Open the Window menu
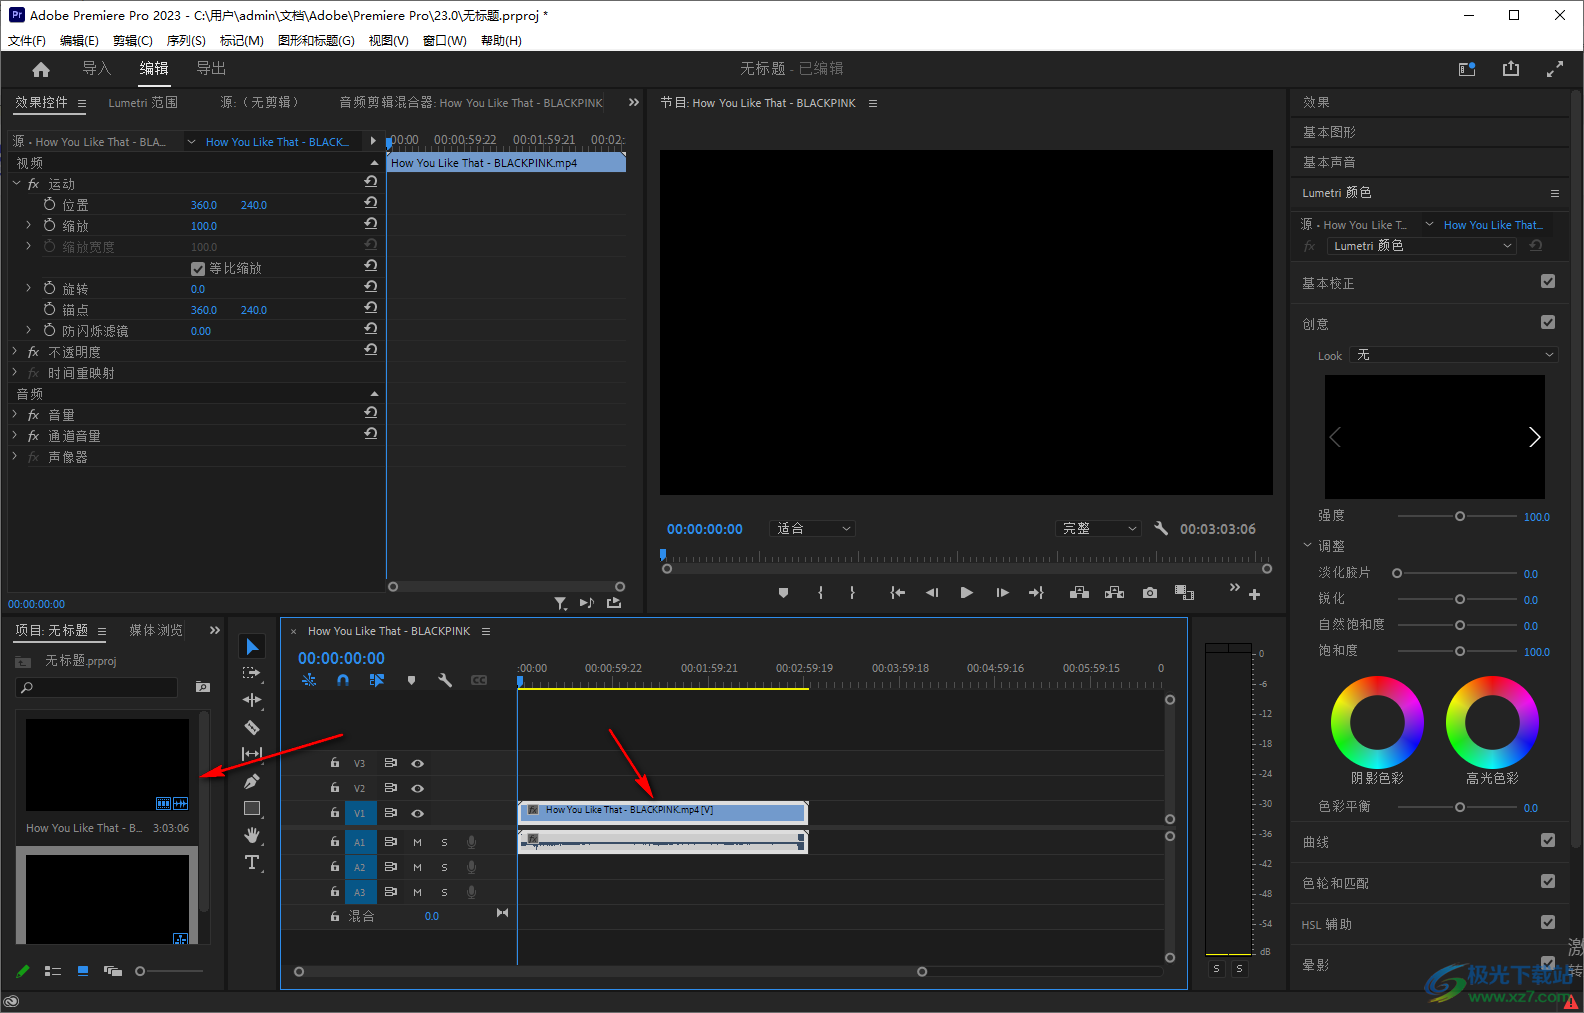This screenshot has height=1013, width=1584. [444, 41]
